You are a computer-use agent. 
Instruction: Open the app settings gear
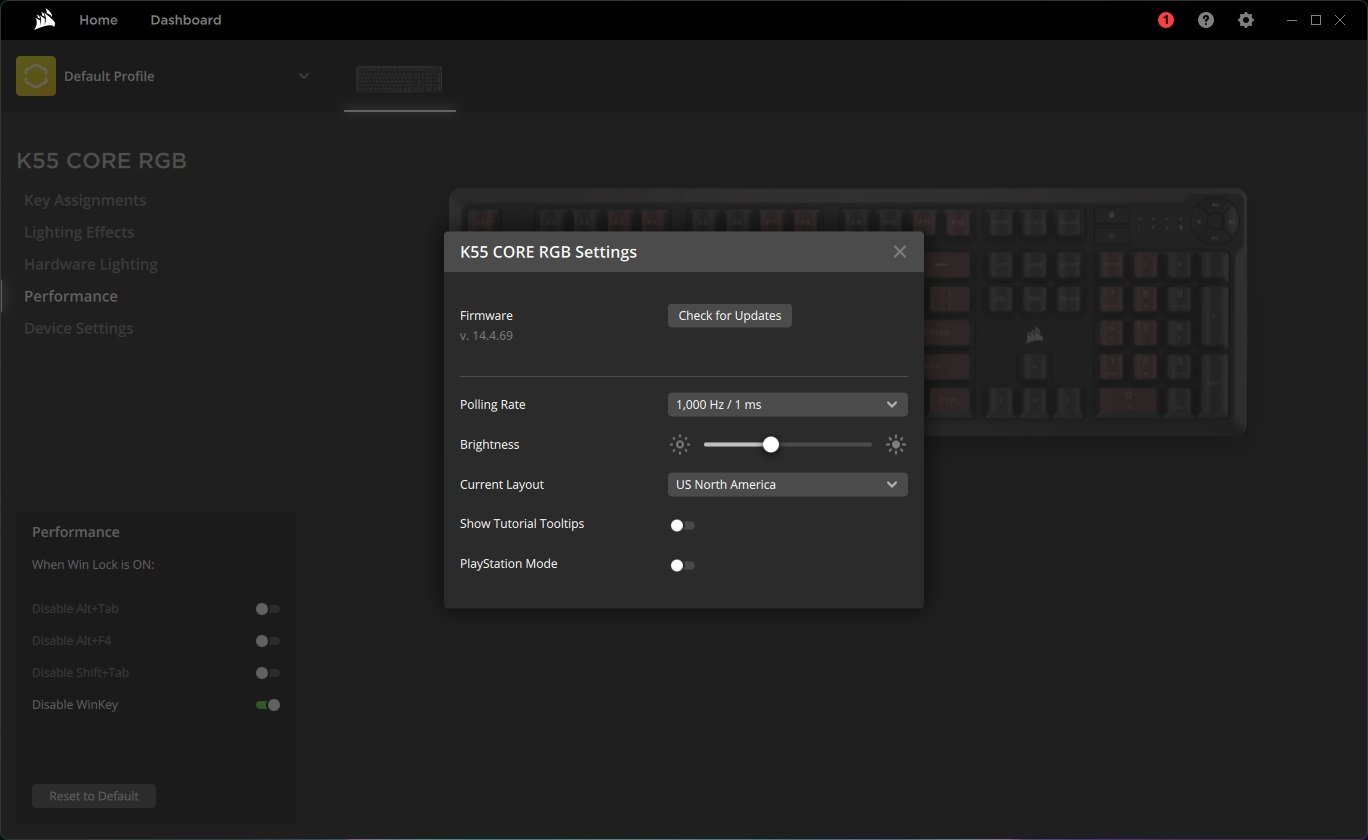point(1246,20)
